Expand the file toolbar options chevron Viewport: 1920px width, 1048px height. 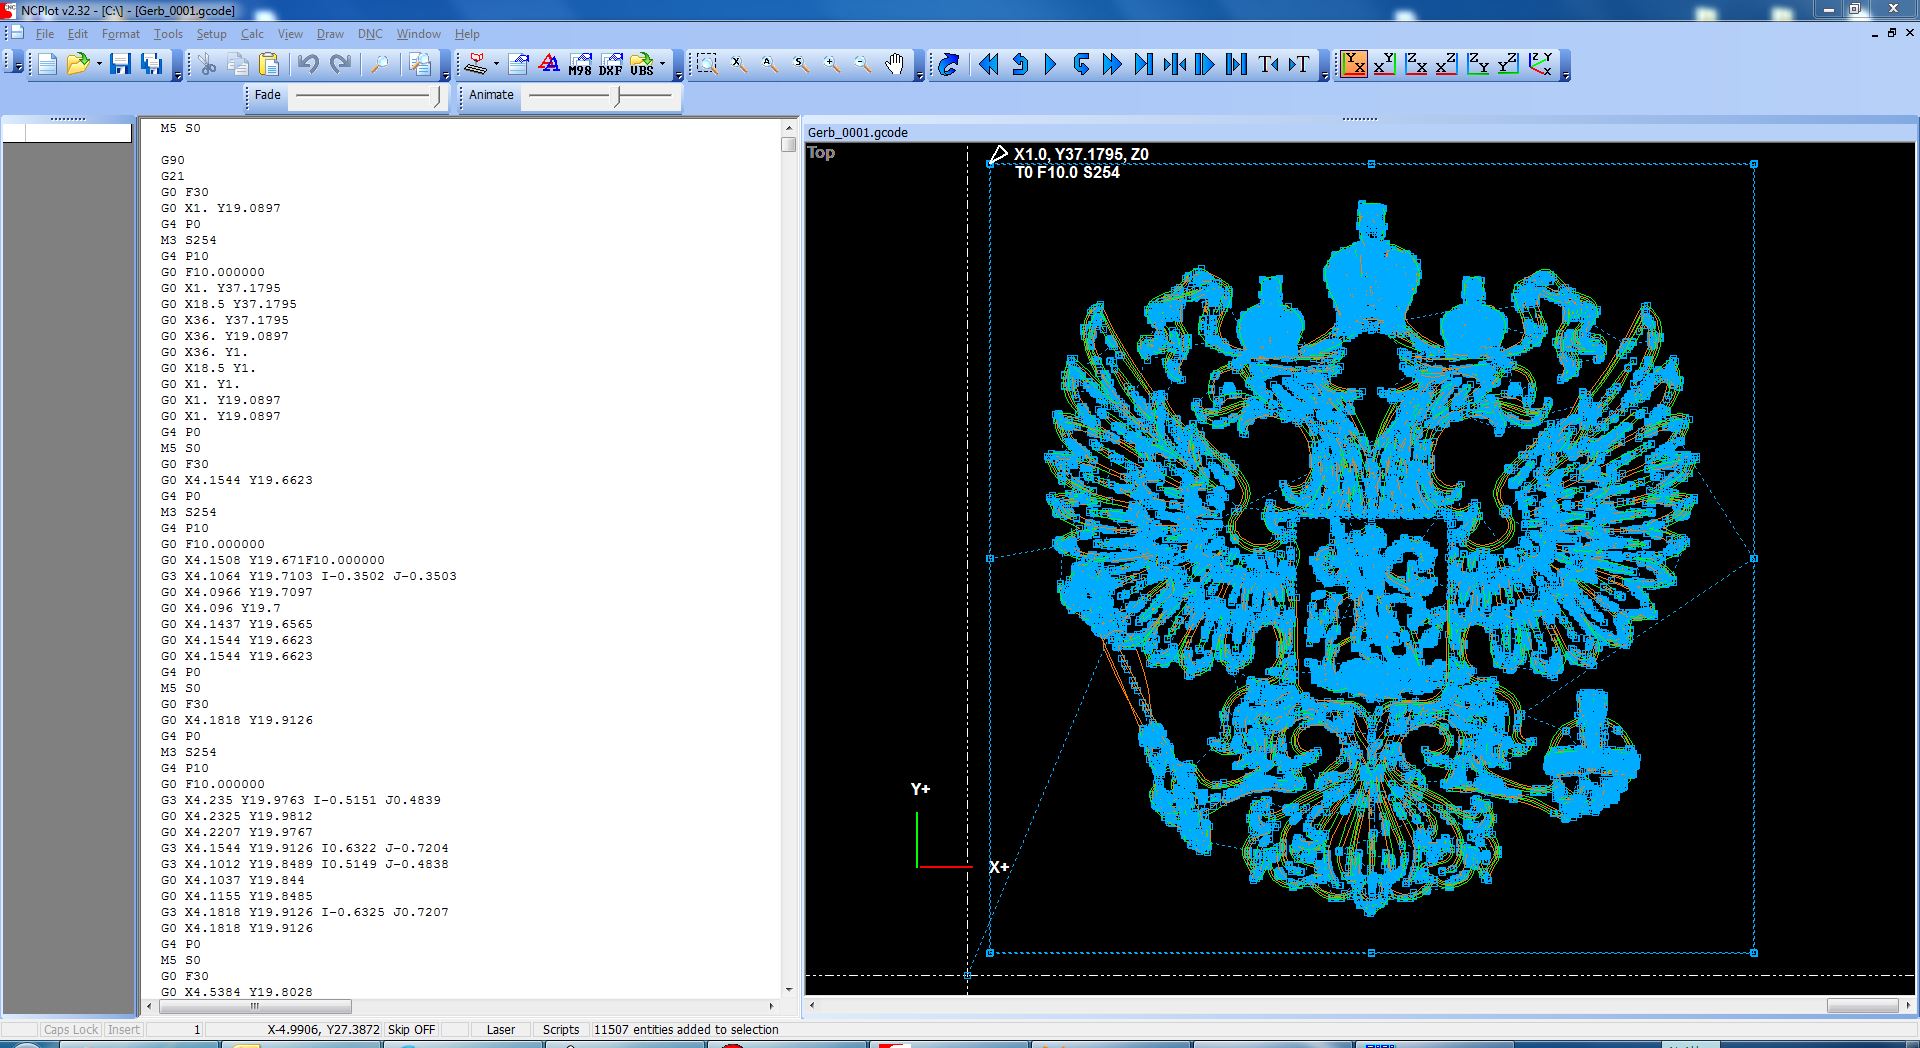[178, 69]
